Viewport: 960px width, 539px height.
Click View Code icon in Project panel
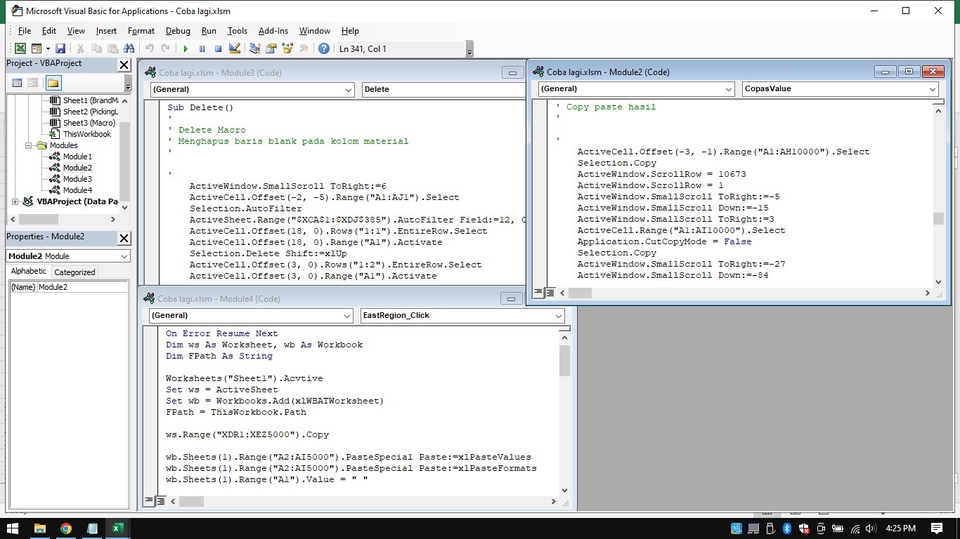tap(15, 82)
